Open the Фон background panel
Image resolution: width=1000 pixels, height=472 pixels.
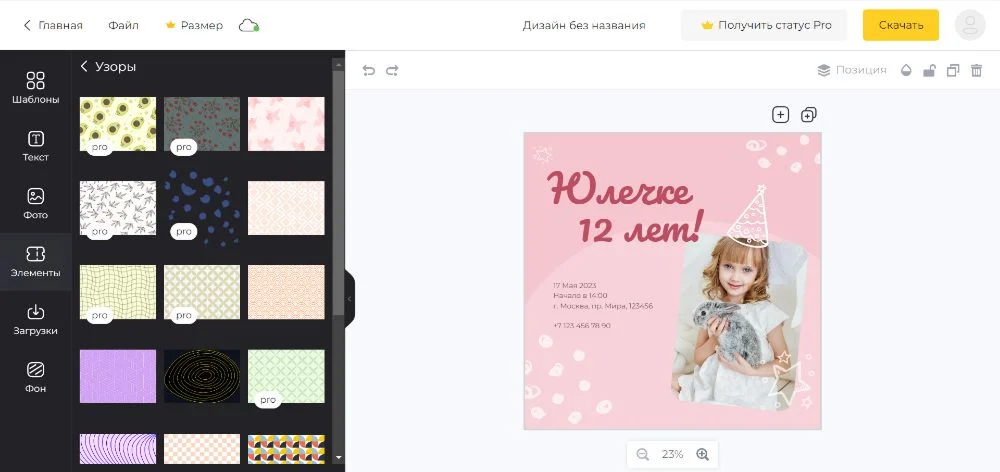tap(36, 377)
